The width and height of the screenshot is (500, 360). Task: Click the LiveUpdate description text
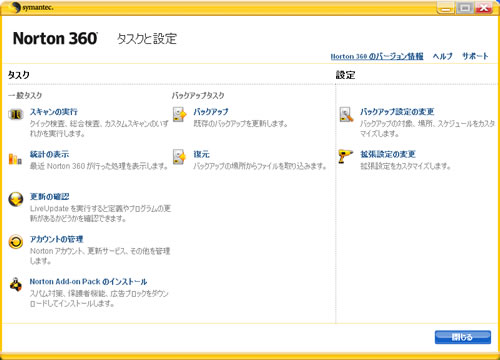point(100,214)
